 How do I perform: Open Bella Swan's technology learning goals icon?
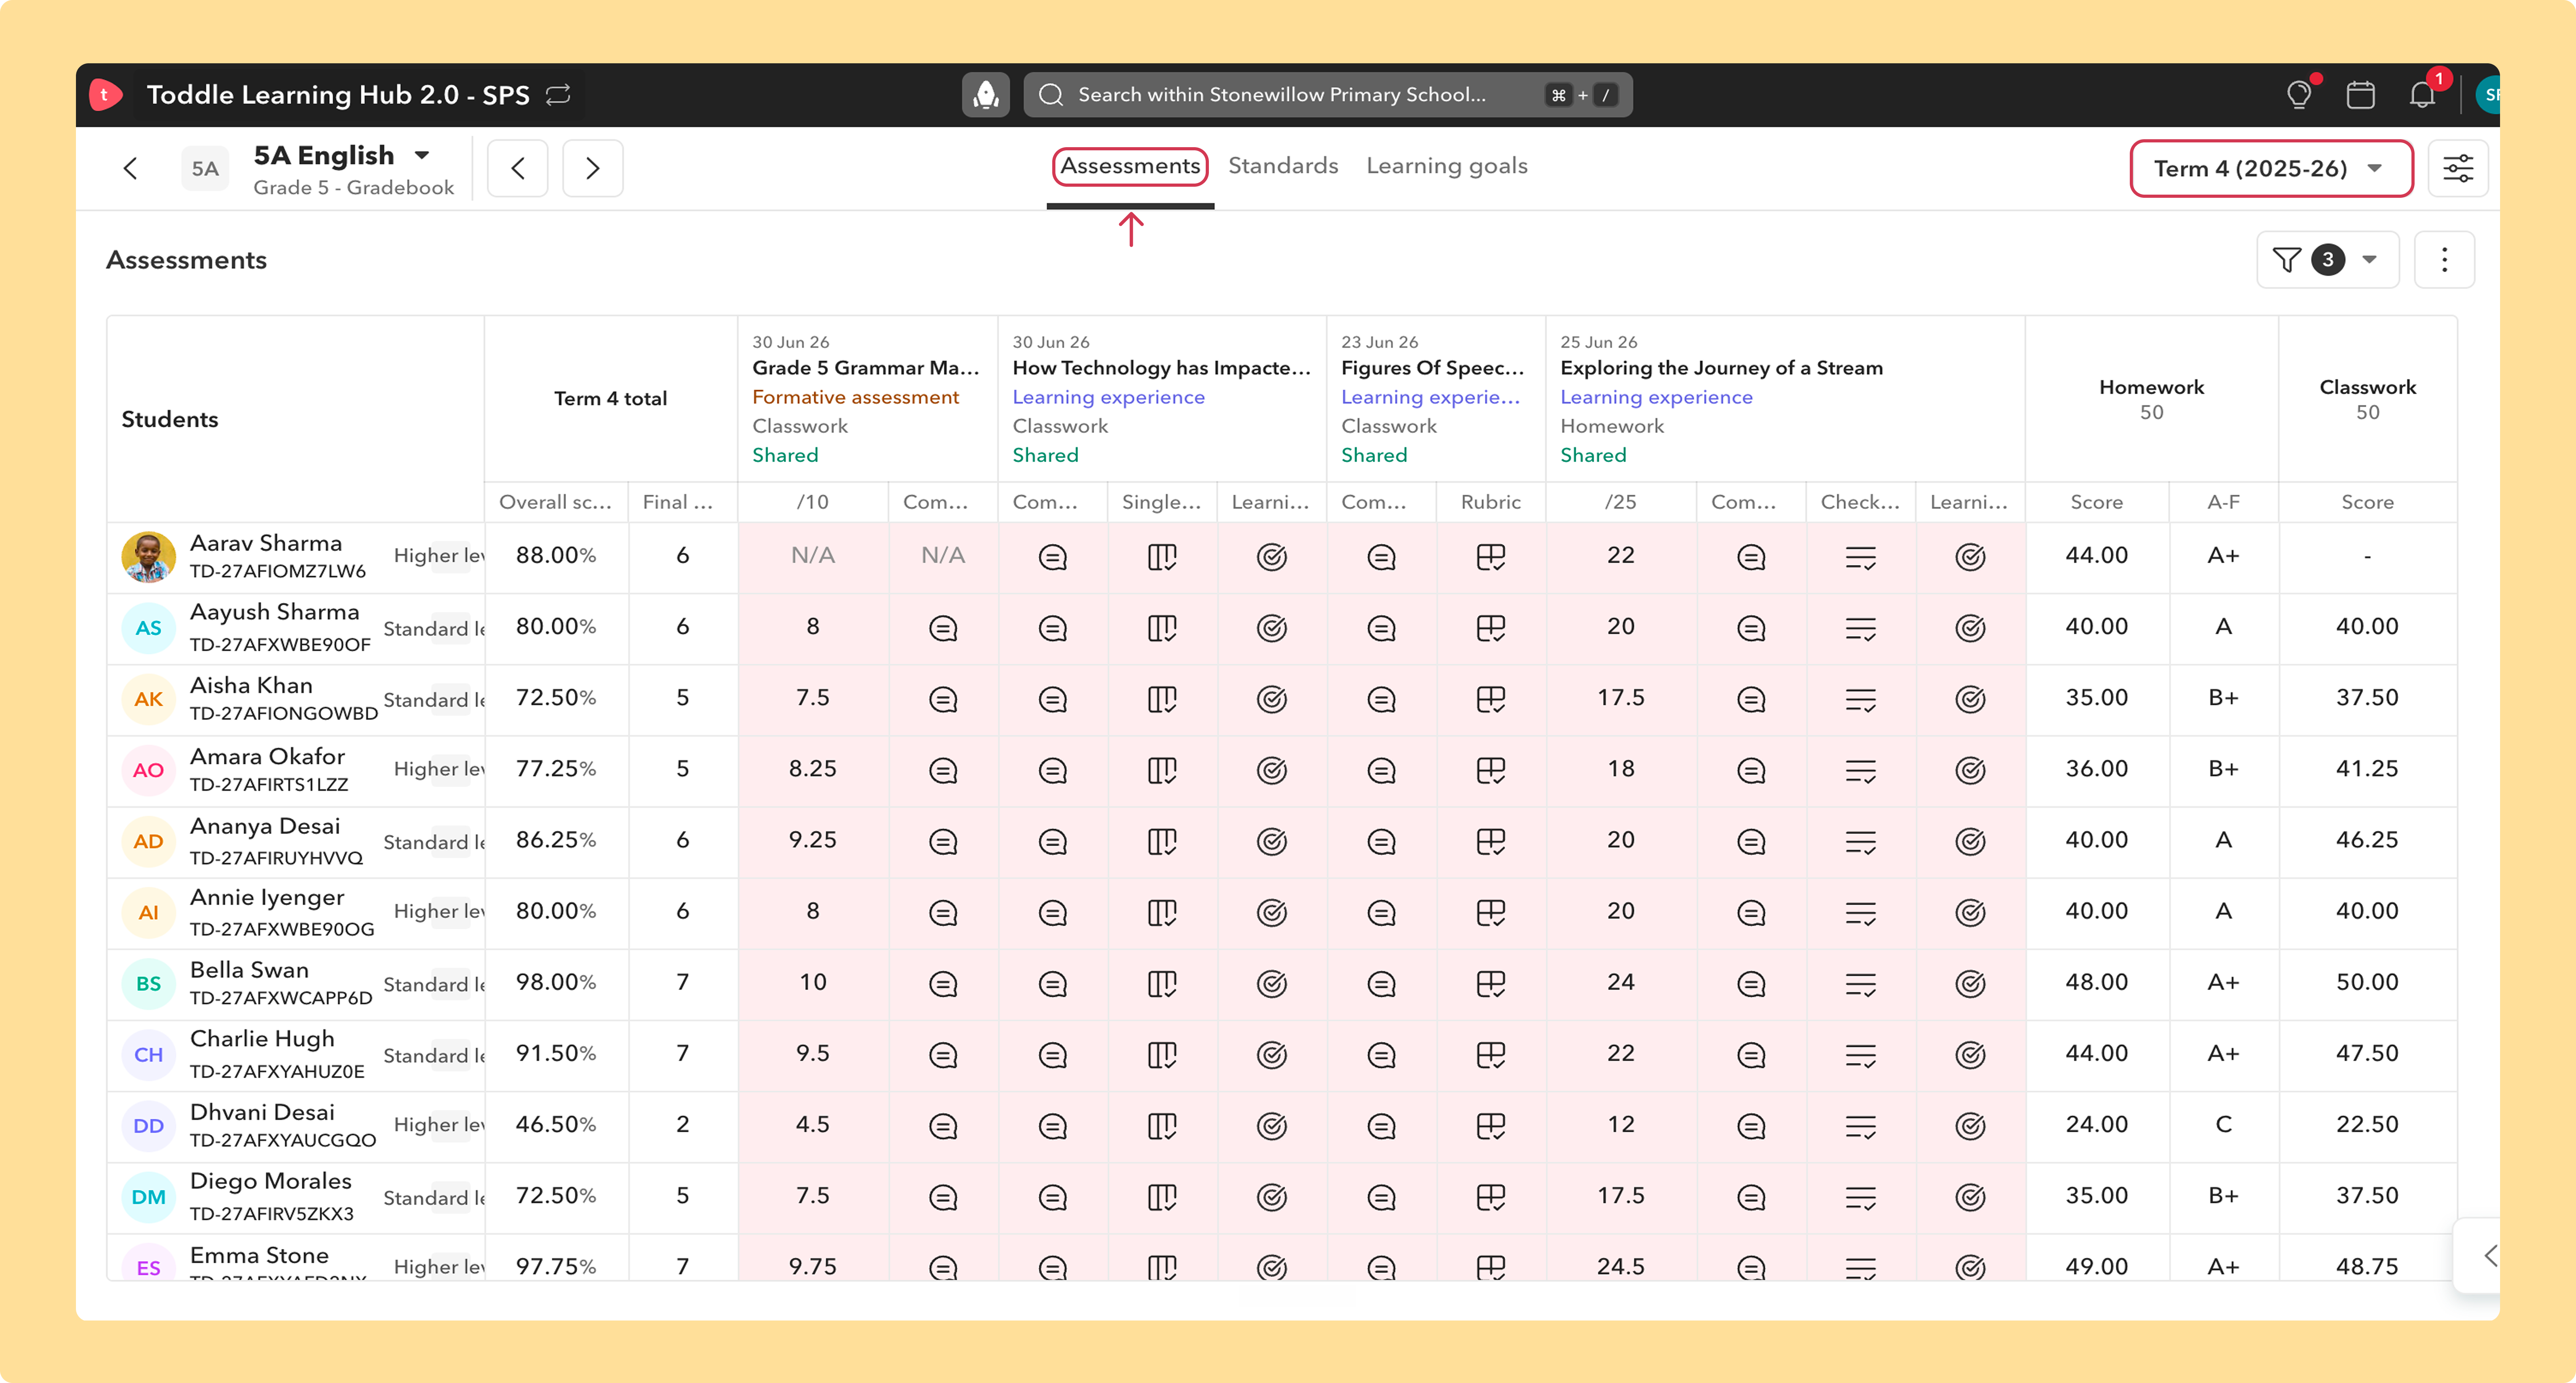1271,984
